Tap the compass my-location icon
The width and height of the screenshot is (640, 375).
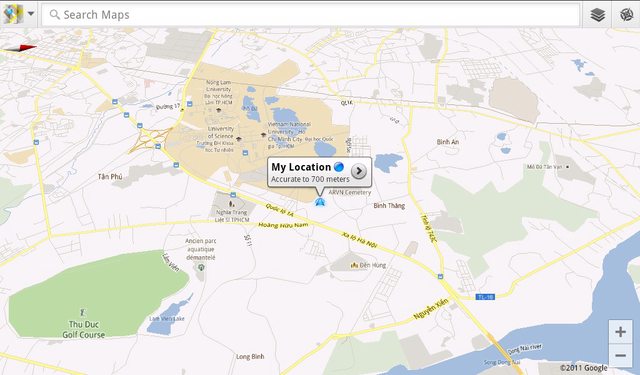(627, 15)
